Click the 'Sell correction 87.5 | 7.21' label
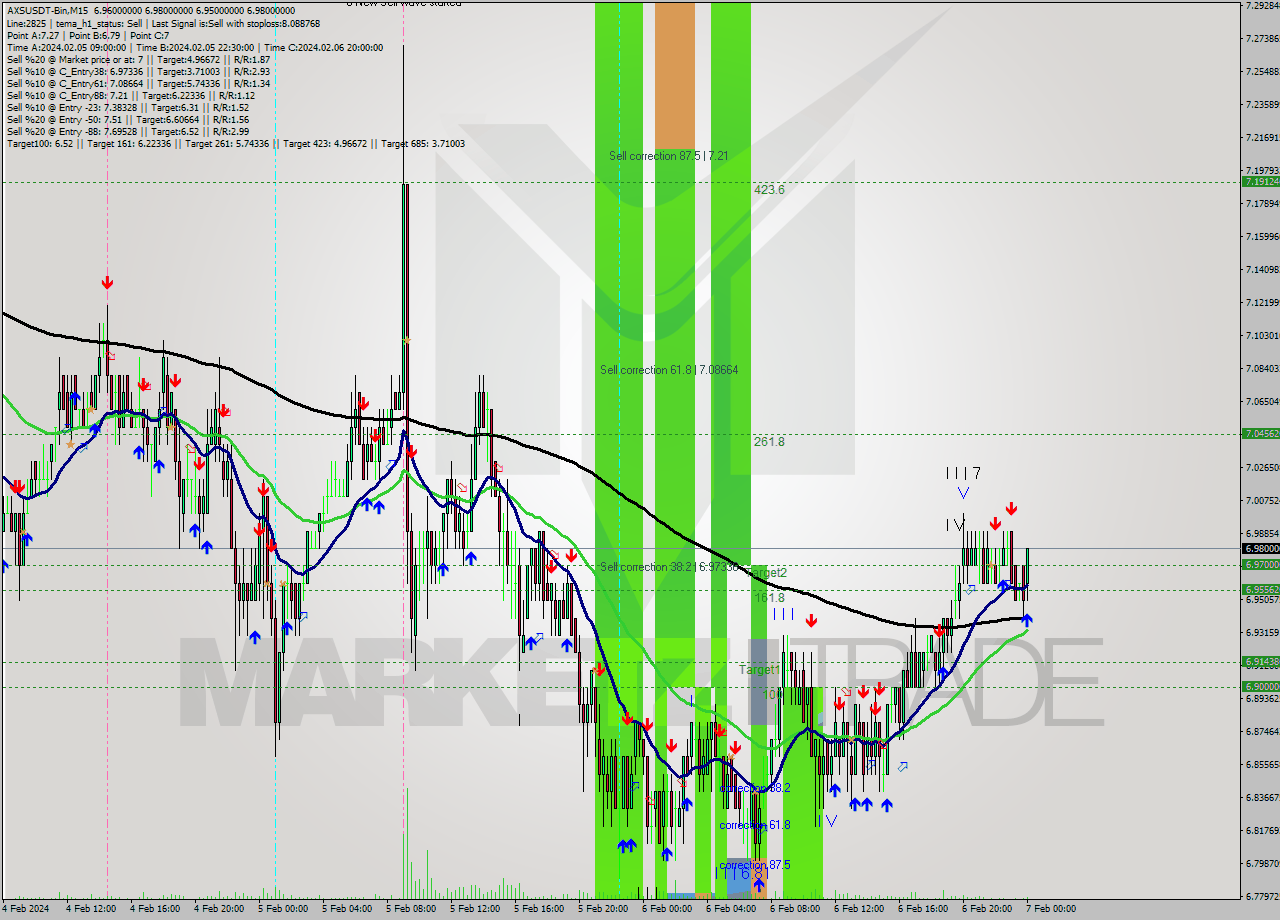This screenshot has width=1280, height=920. point(668,156)
